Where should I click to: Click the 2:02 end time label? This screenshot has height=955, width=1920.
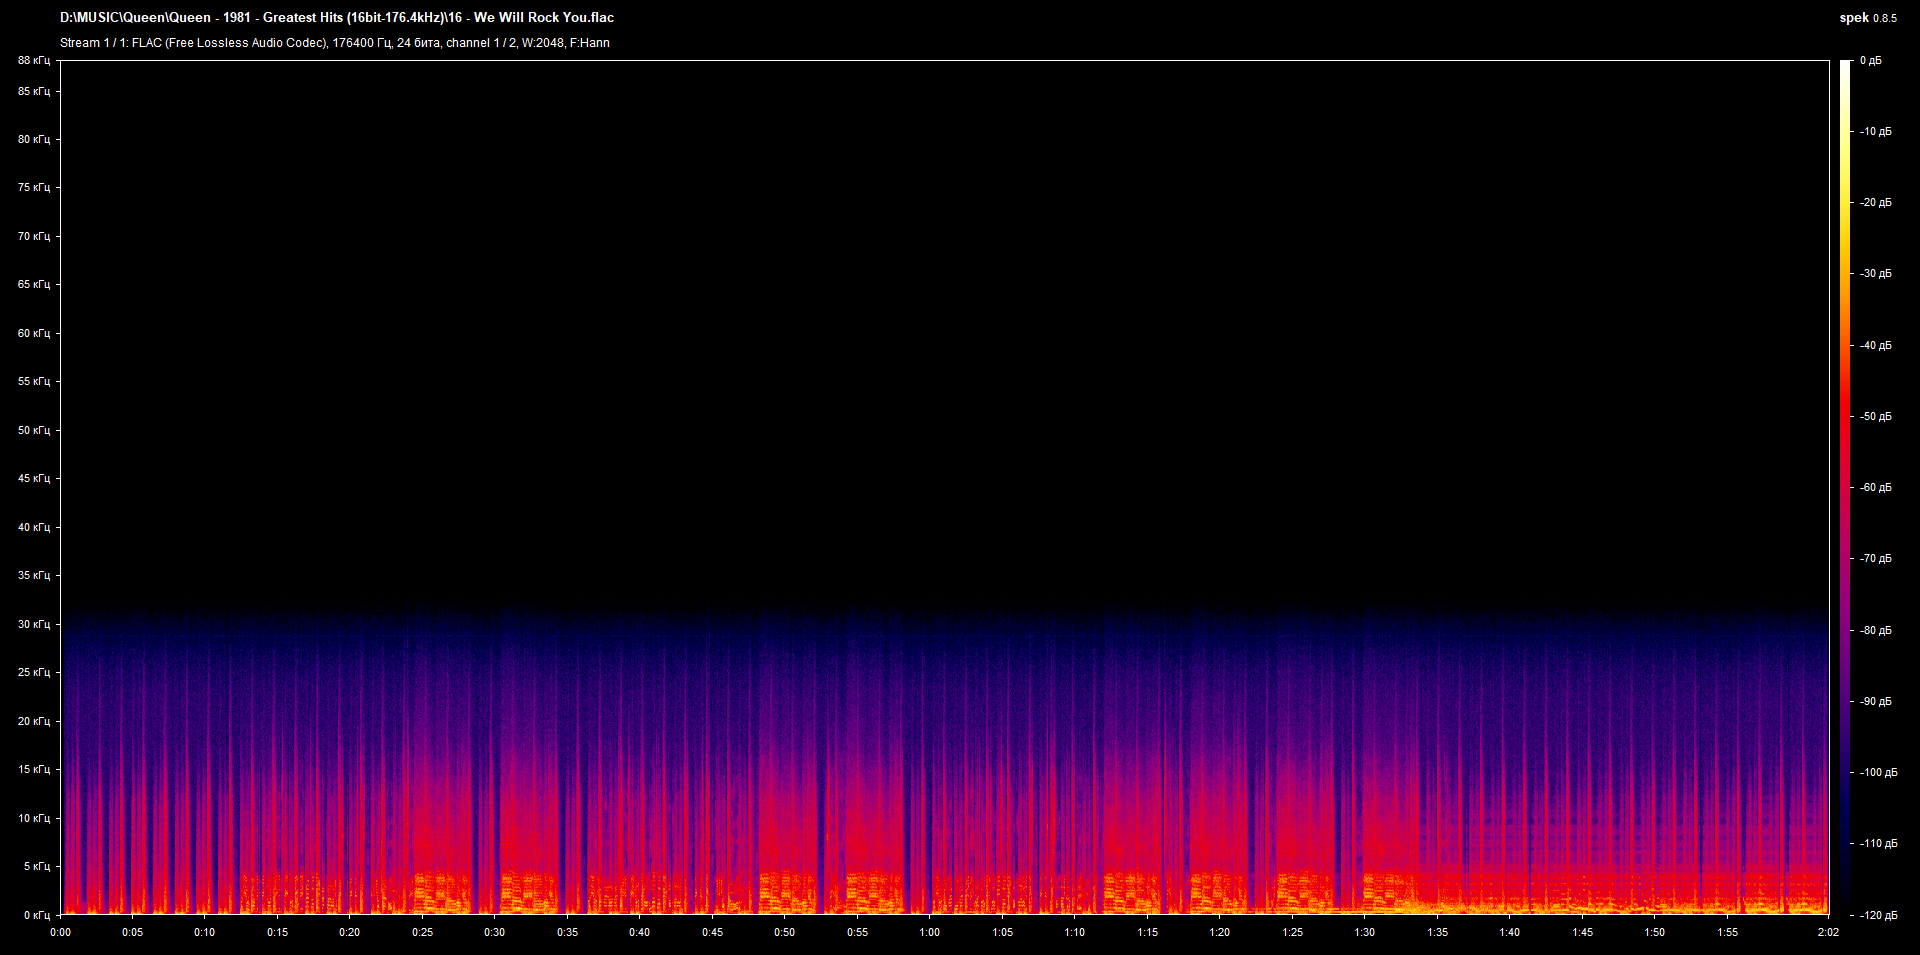1829,932
